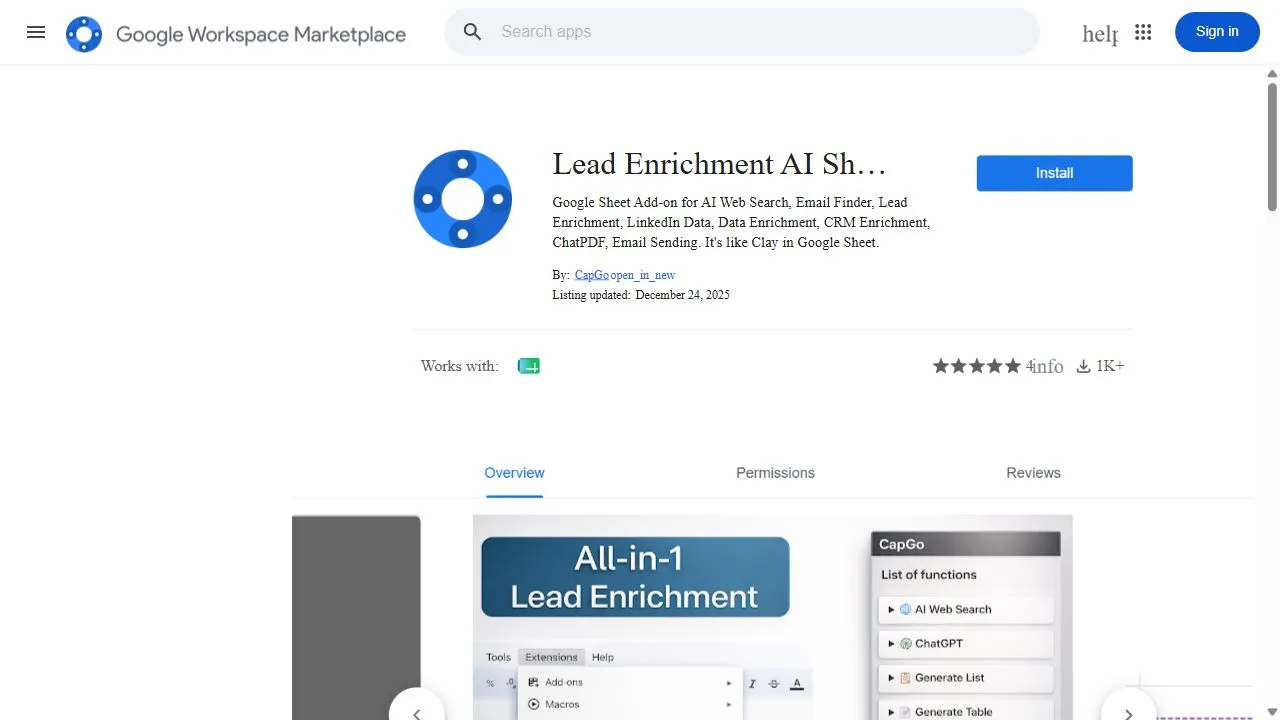Image resolution: width=1280 pixels, height=720 pixels.
Task: Switch to the Permissions tab
Action: (x=775, y=473)
